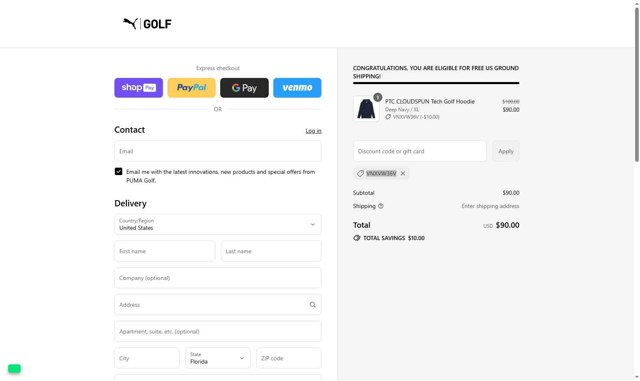640x381 pixels.
Task: Click the address search magnifier icon
Action: [x=313, y=305]
